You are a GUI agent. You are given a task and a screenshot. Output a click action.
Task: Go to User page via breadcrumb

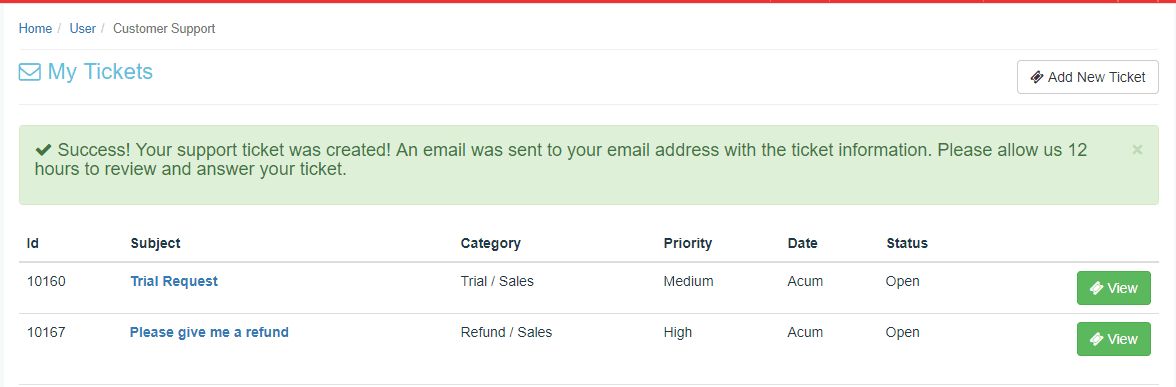[82, 28]
